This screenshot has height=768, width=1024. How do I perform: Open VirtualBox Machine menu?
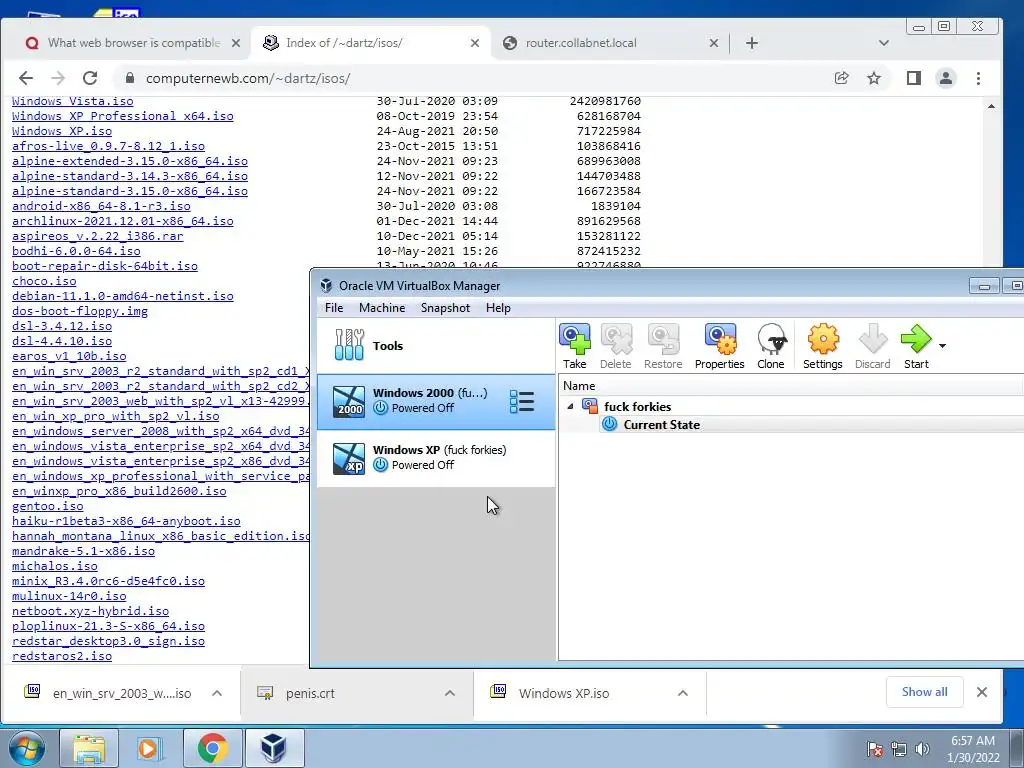(x=382, y=308)
